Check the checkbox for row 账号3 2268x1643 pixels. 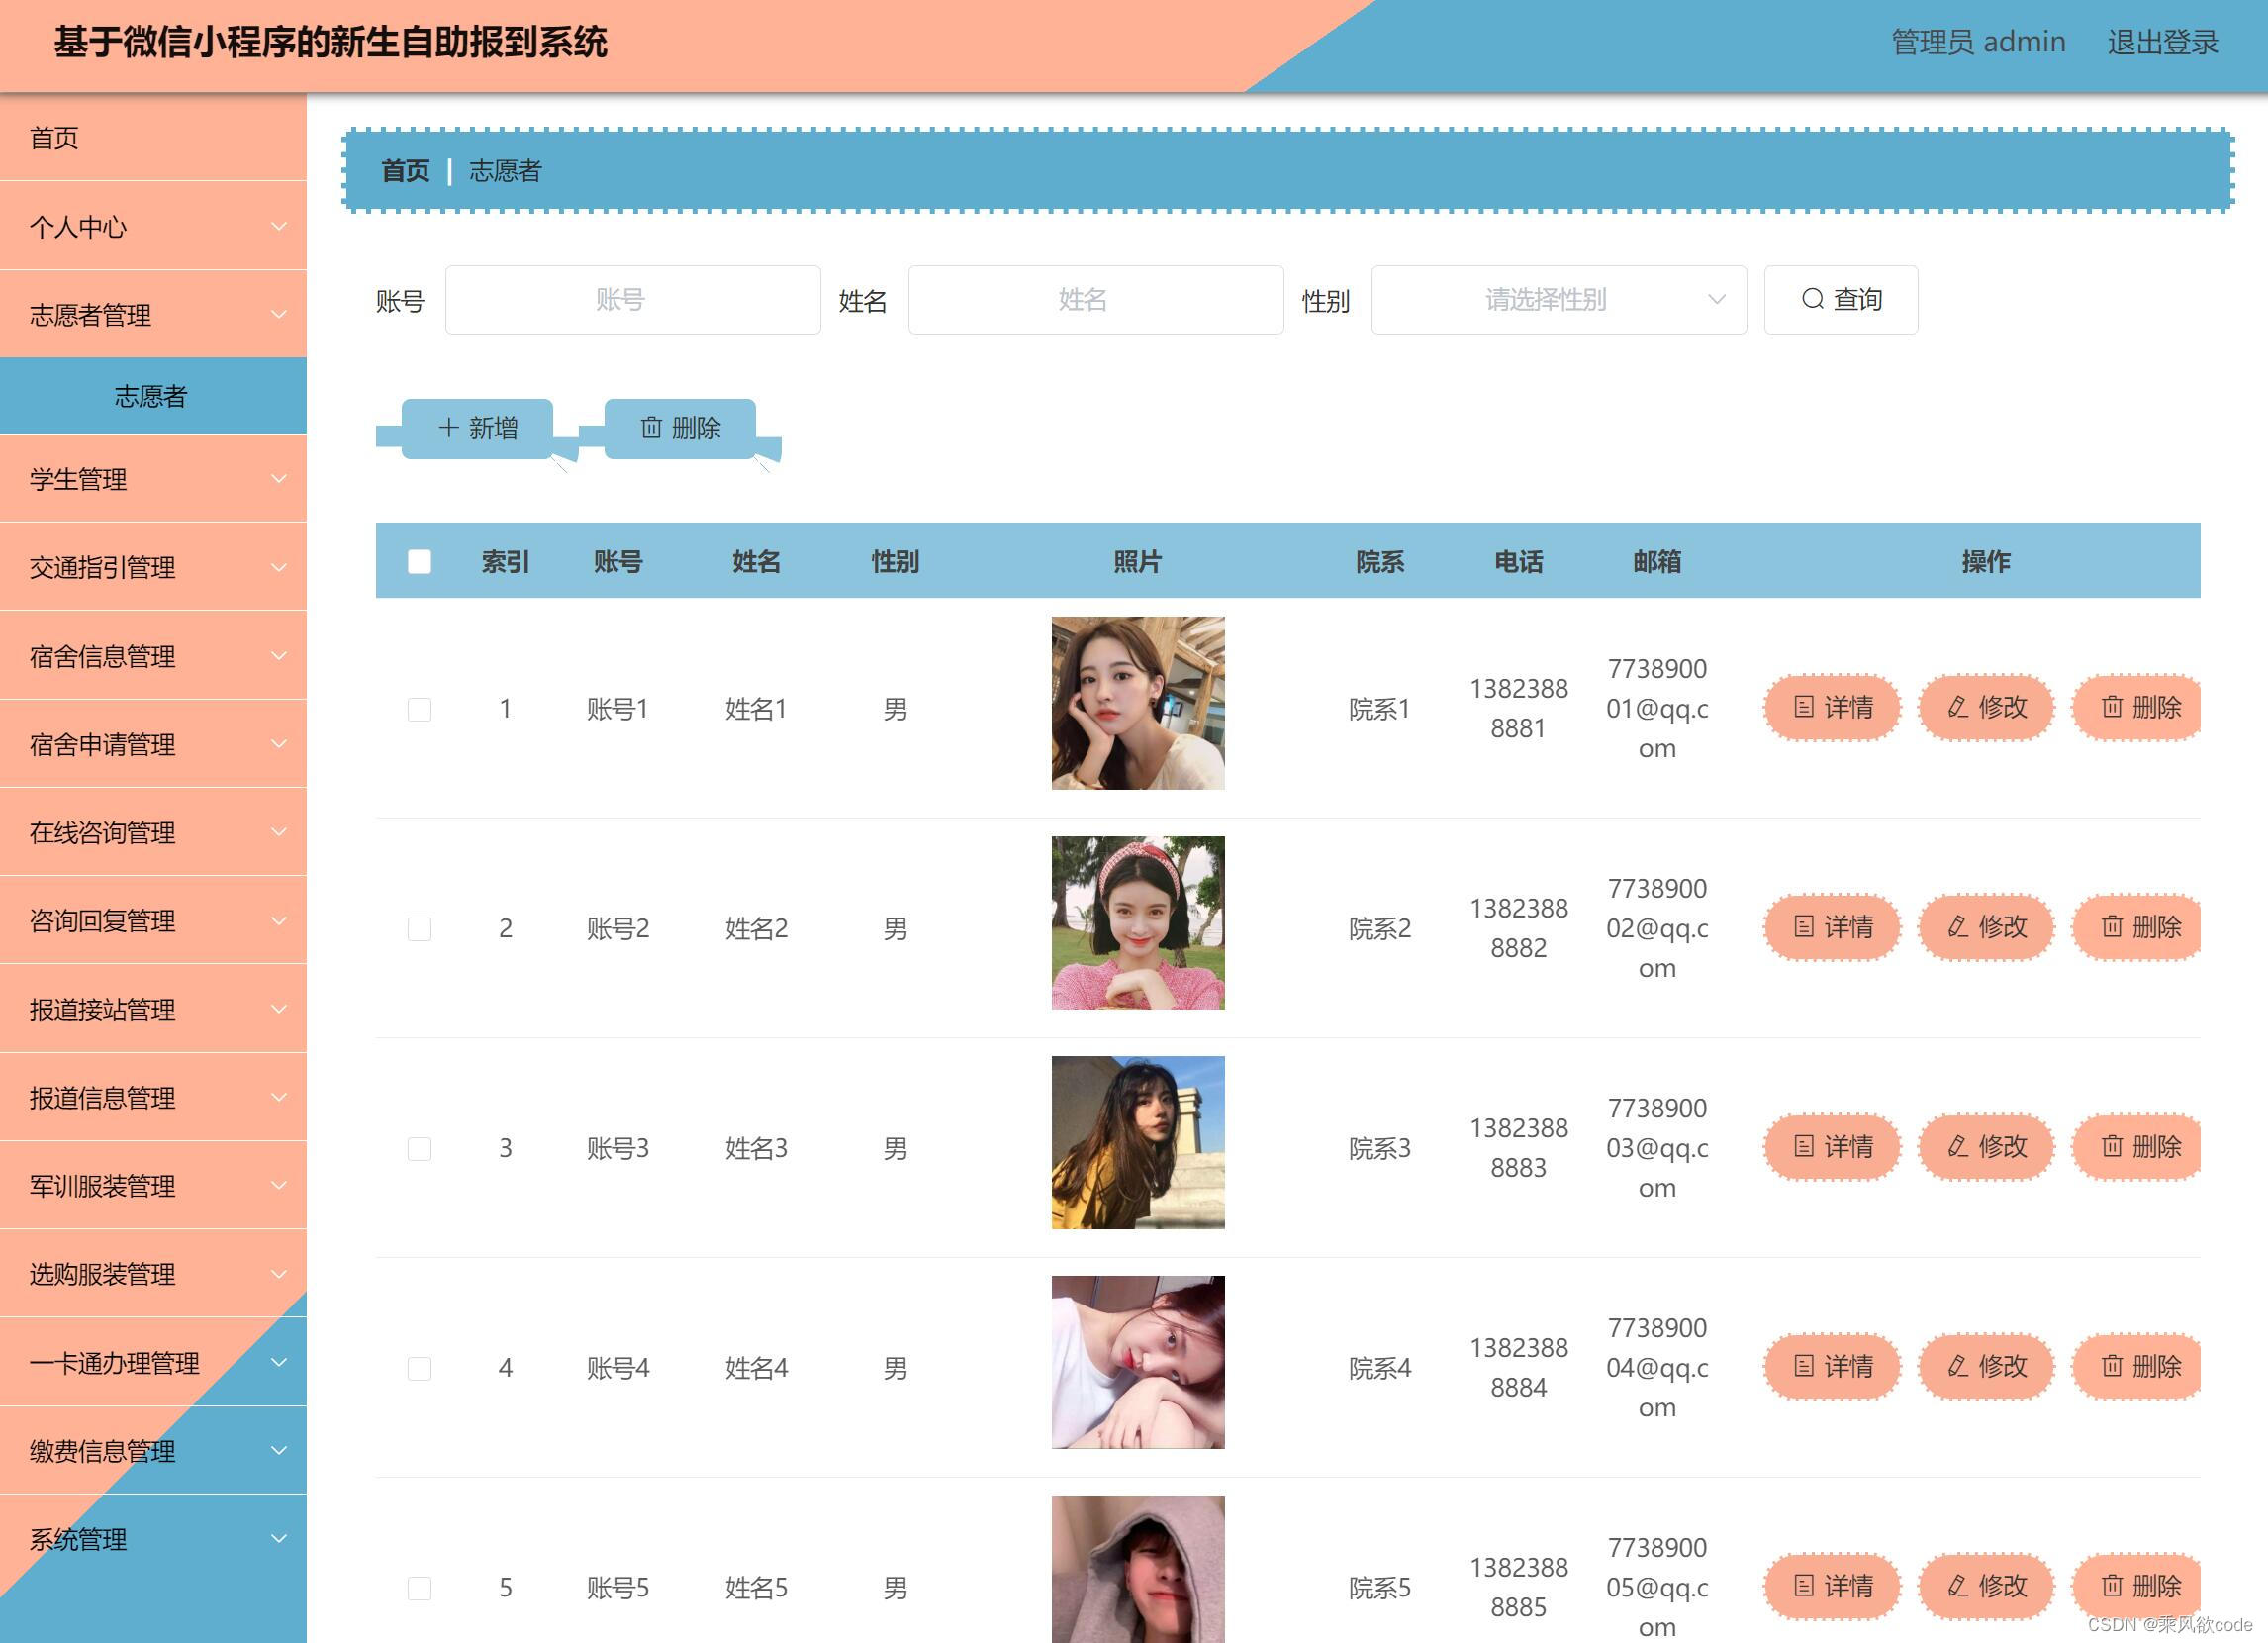419,1148
